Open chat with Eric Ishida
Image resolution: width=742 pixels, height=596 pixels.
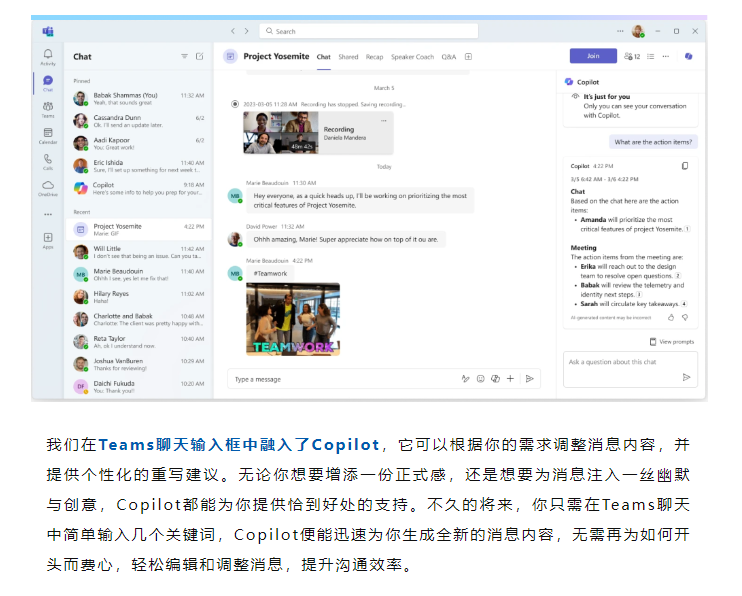[x=138, y=166]
